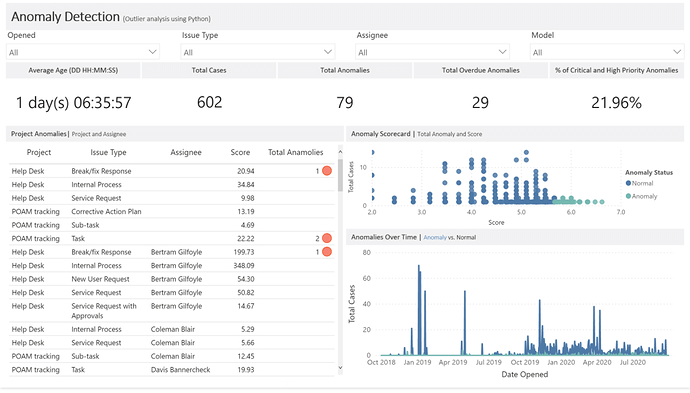Sort by the Project column header

pyautogui.click(x=39, y=152)
